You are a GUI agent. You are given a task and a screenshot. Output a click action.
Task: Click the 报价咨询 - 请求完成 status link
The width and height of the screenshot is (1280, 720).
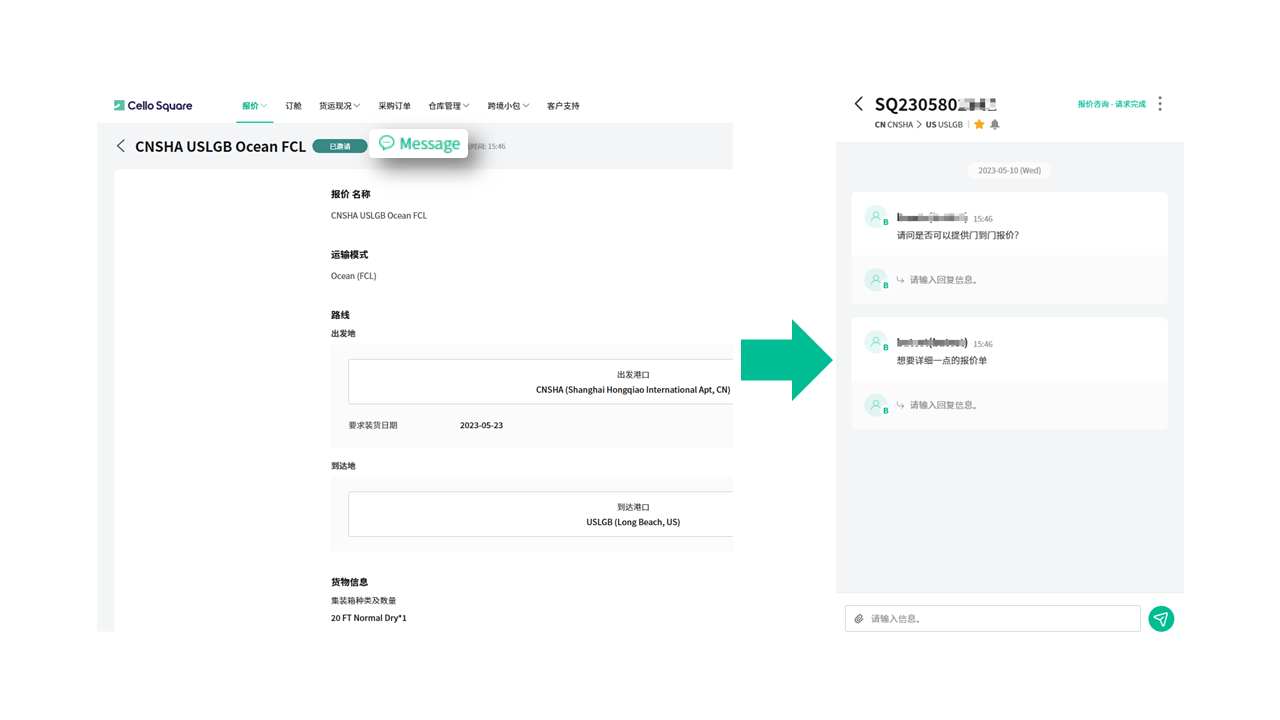tap(1111, 104)
